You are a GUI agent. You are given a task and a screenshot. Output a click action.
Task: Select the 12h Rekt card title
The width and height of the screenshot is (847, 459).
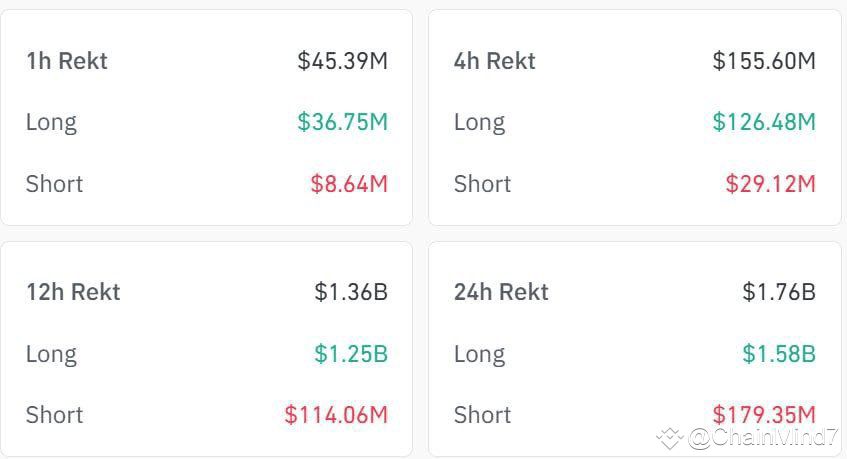coord(73,292)
